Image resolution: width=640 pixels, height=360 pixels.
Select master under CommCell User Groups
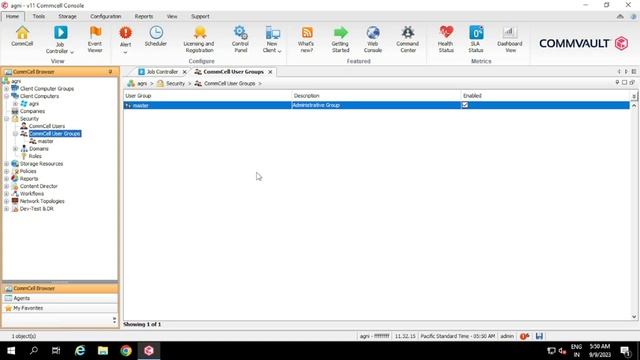41,141
